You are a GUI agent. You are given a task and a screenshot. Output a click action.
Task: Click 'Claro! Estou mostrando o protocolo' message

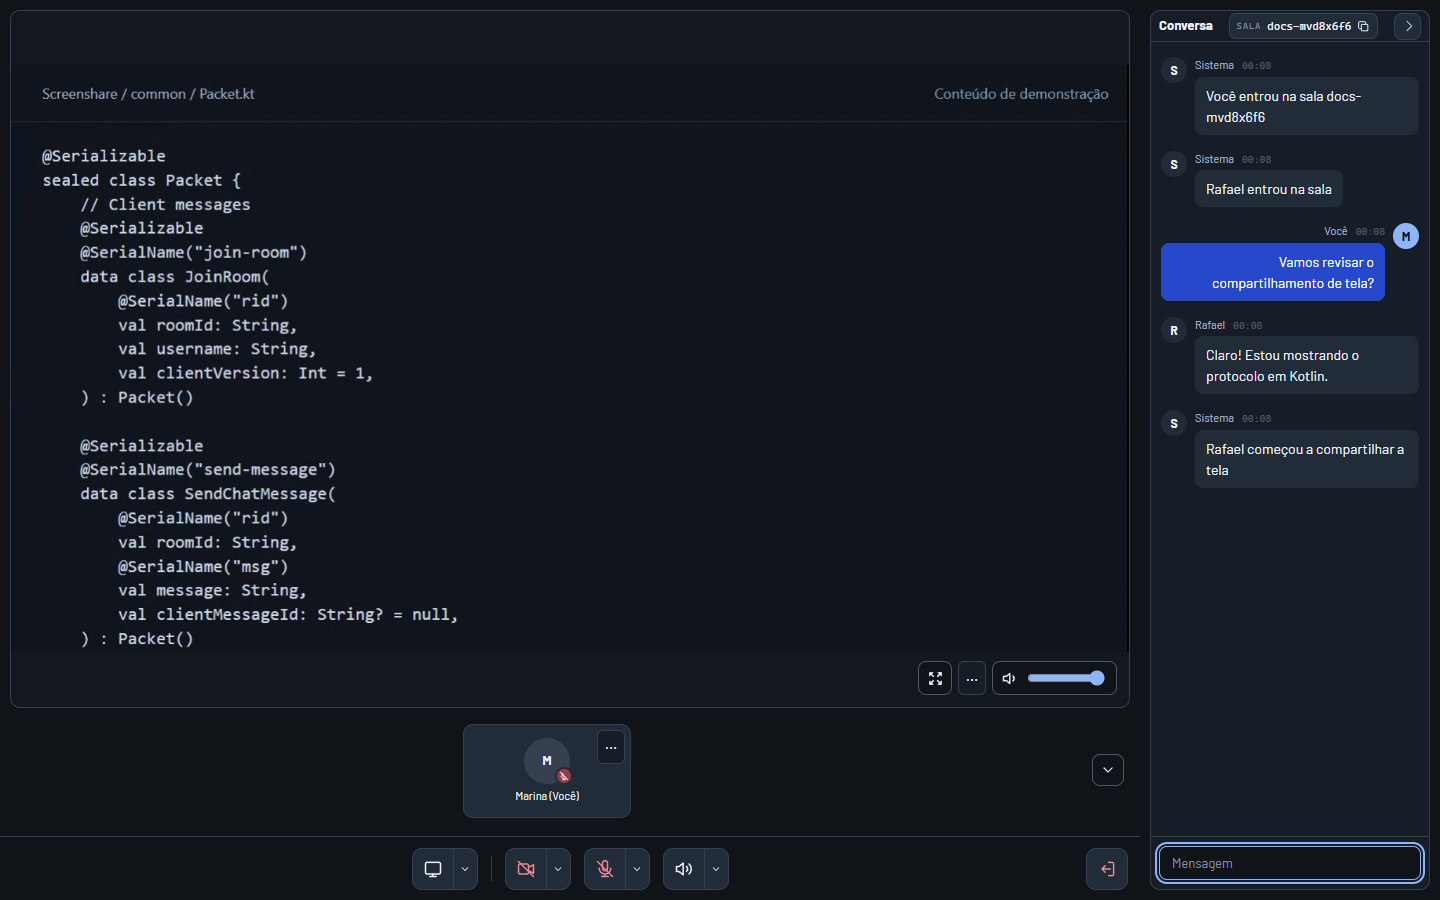pos(1307,365)
